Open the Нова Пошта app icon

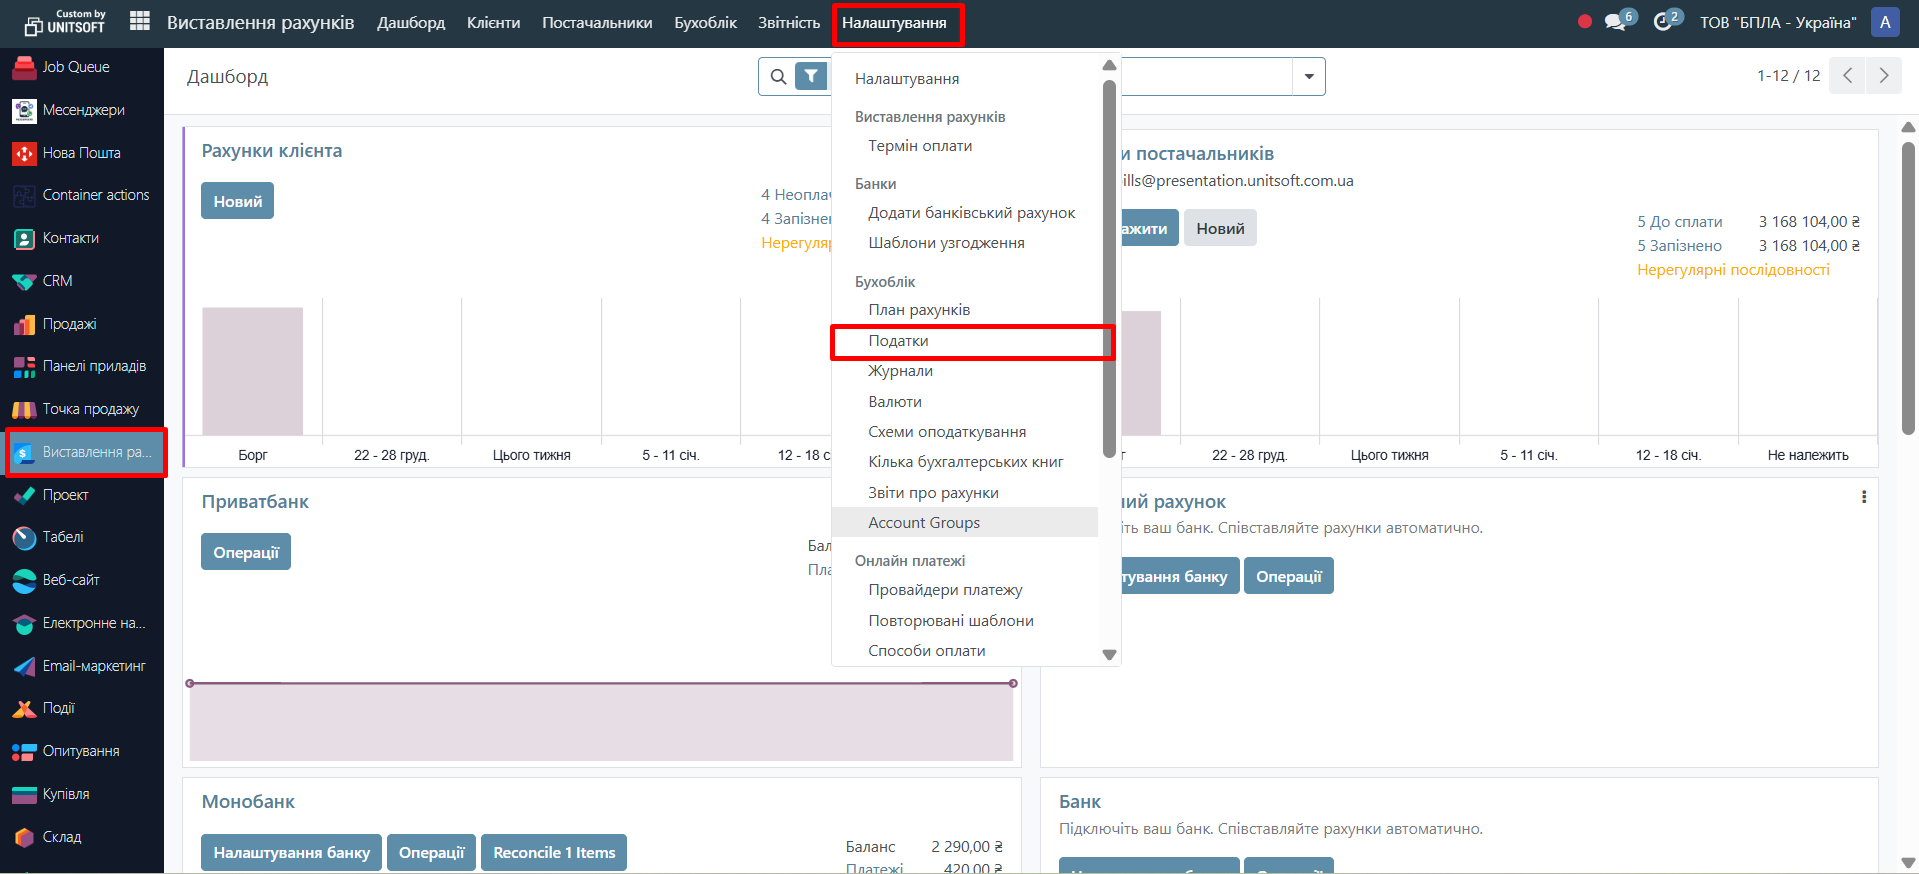[24, 153]
